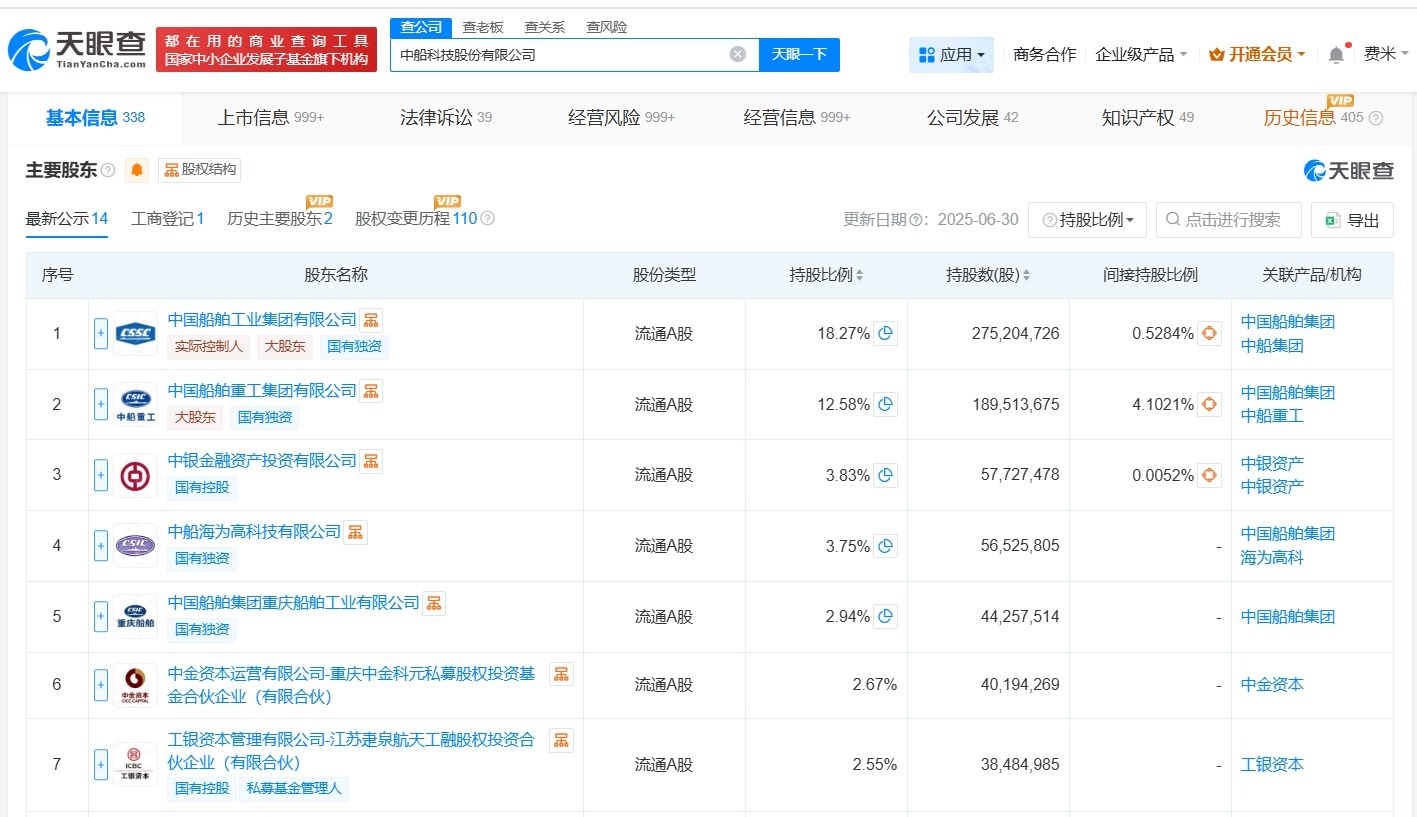Click the 天眼一下 search button

click(x=799, y=54)
